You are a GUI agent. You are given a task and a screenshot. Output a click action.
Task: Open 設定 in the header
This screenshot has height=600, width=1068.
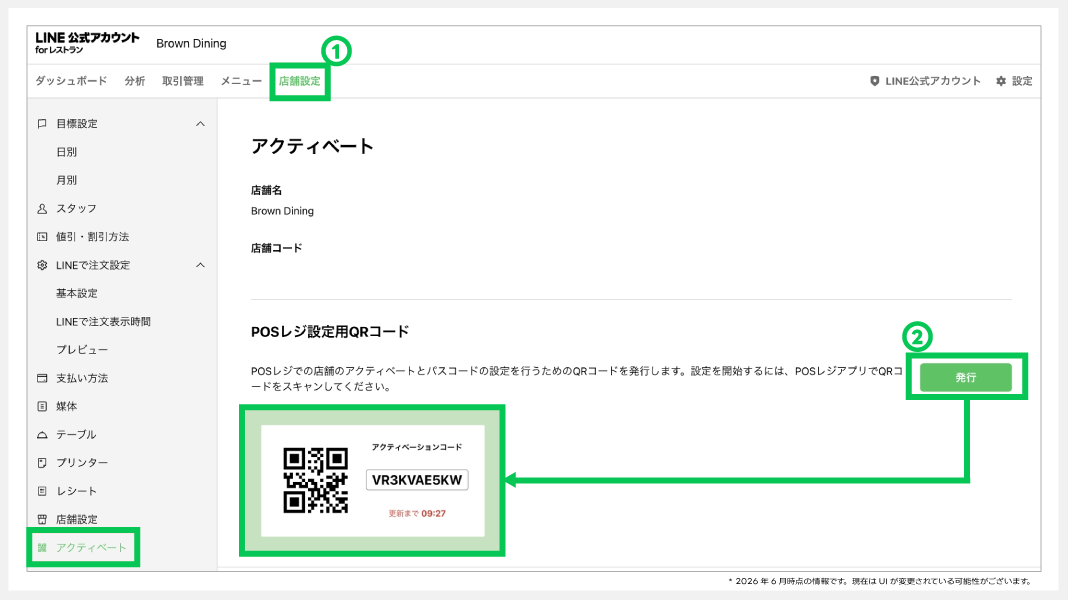tap(1022, 81)
